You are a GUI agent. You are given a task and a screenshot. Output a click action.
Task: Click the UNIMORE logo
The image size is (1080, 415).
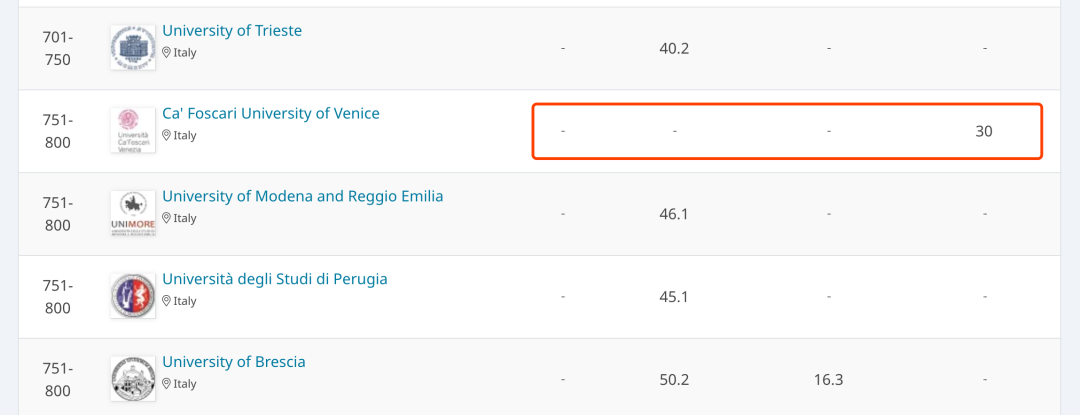click(133, 214)
